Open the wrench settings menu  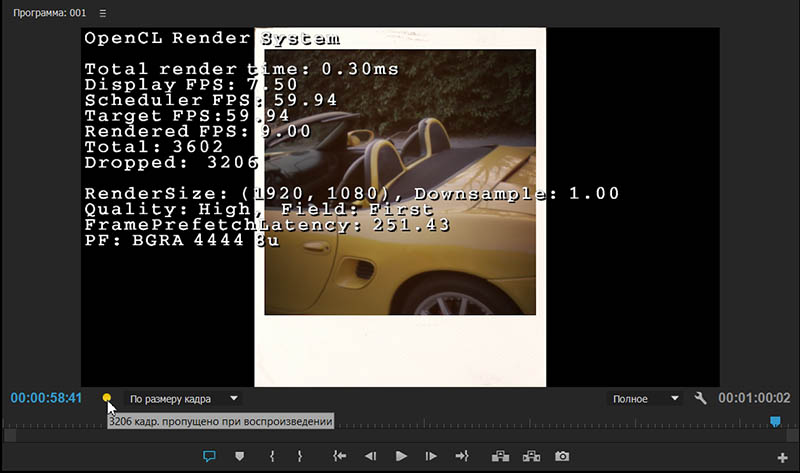(x=701, y=398)
